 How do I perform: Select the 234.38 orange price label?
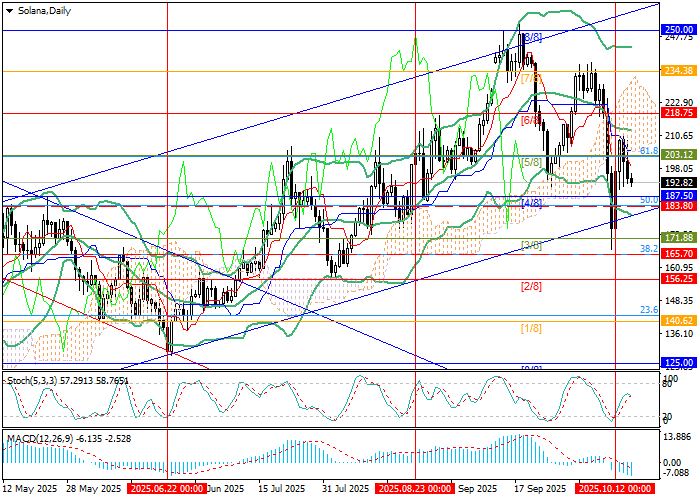click(679, 71)
